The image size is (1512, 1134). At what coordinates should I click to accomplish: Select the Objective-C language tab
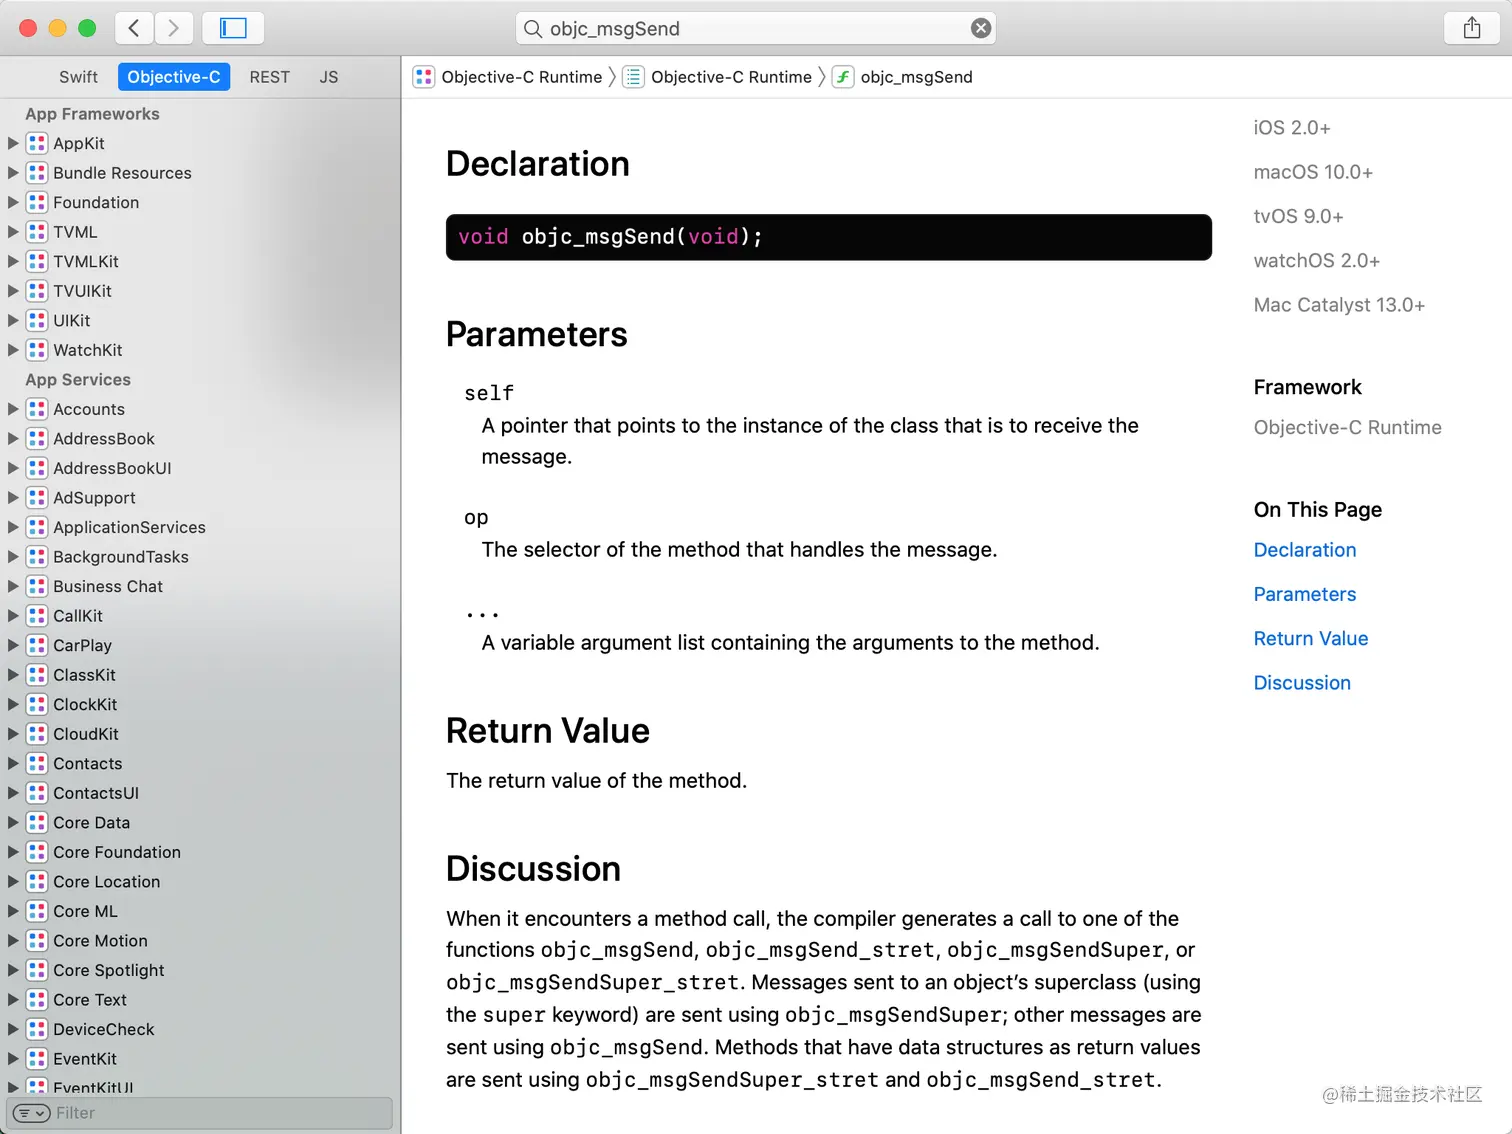[x=174, y=77]
